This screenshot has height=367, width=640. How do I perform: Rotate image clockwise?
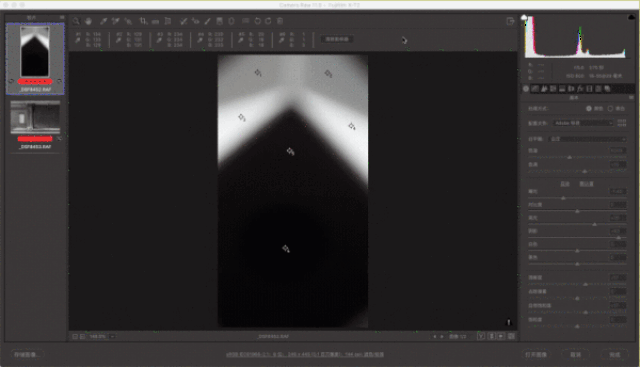[x=268, y=21]
